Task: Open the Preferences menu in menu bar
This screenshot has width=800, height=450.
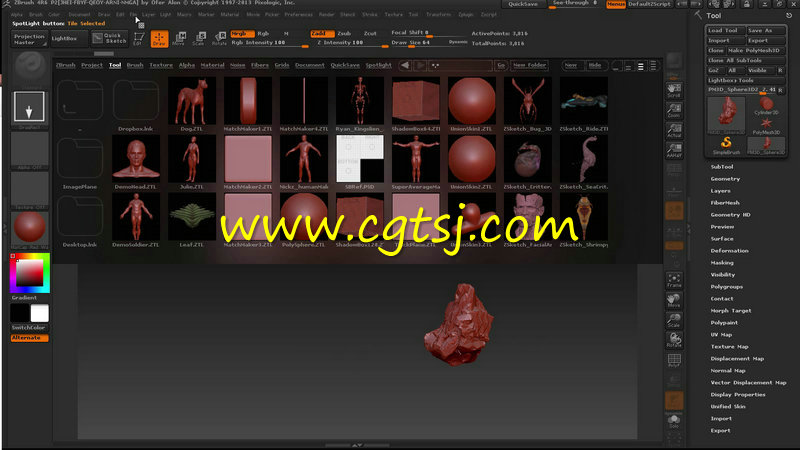Action: point(298,15)
